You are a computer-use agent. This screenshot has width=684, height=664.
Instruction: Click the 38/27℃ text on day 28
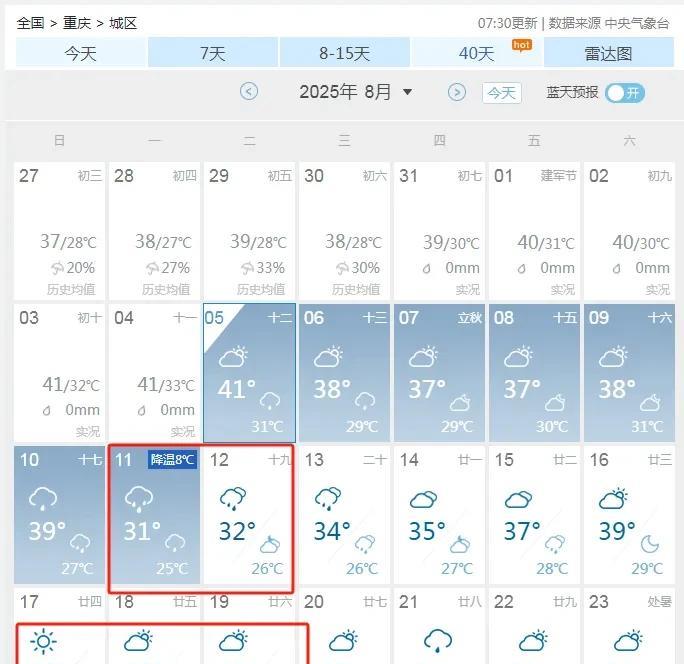click(163, 241)
